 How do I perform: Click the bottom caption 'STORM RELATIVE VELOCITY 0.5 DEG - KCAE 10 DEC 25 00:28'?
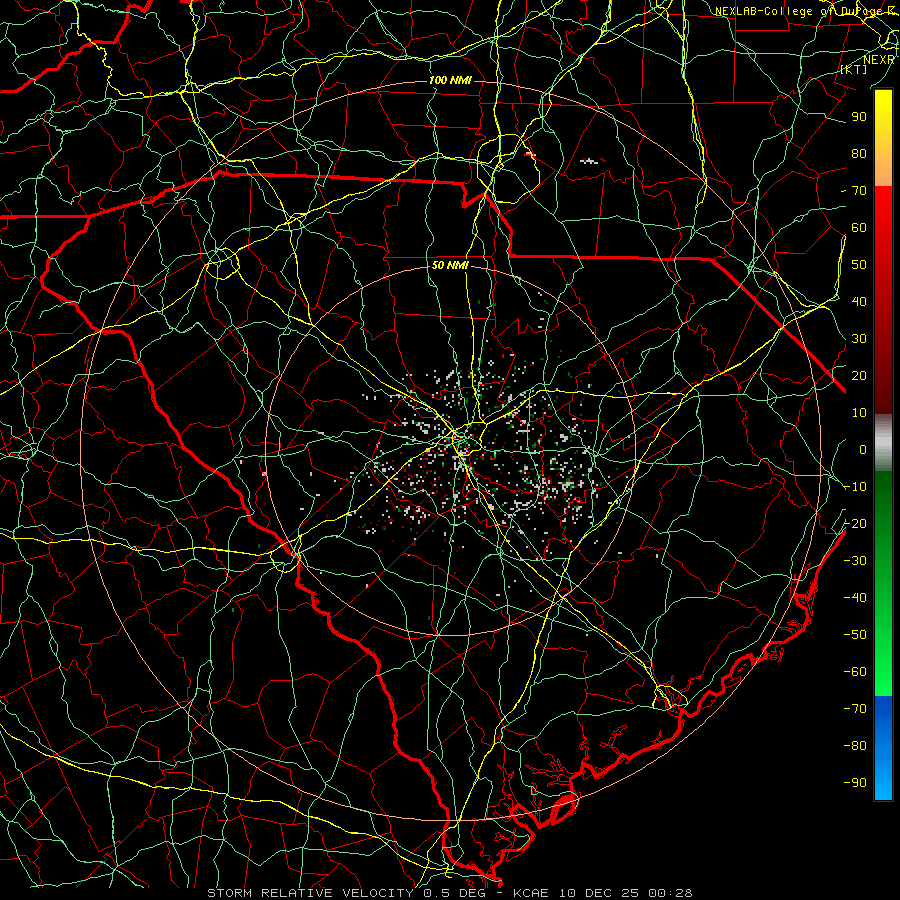click(450, 893)
